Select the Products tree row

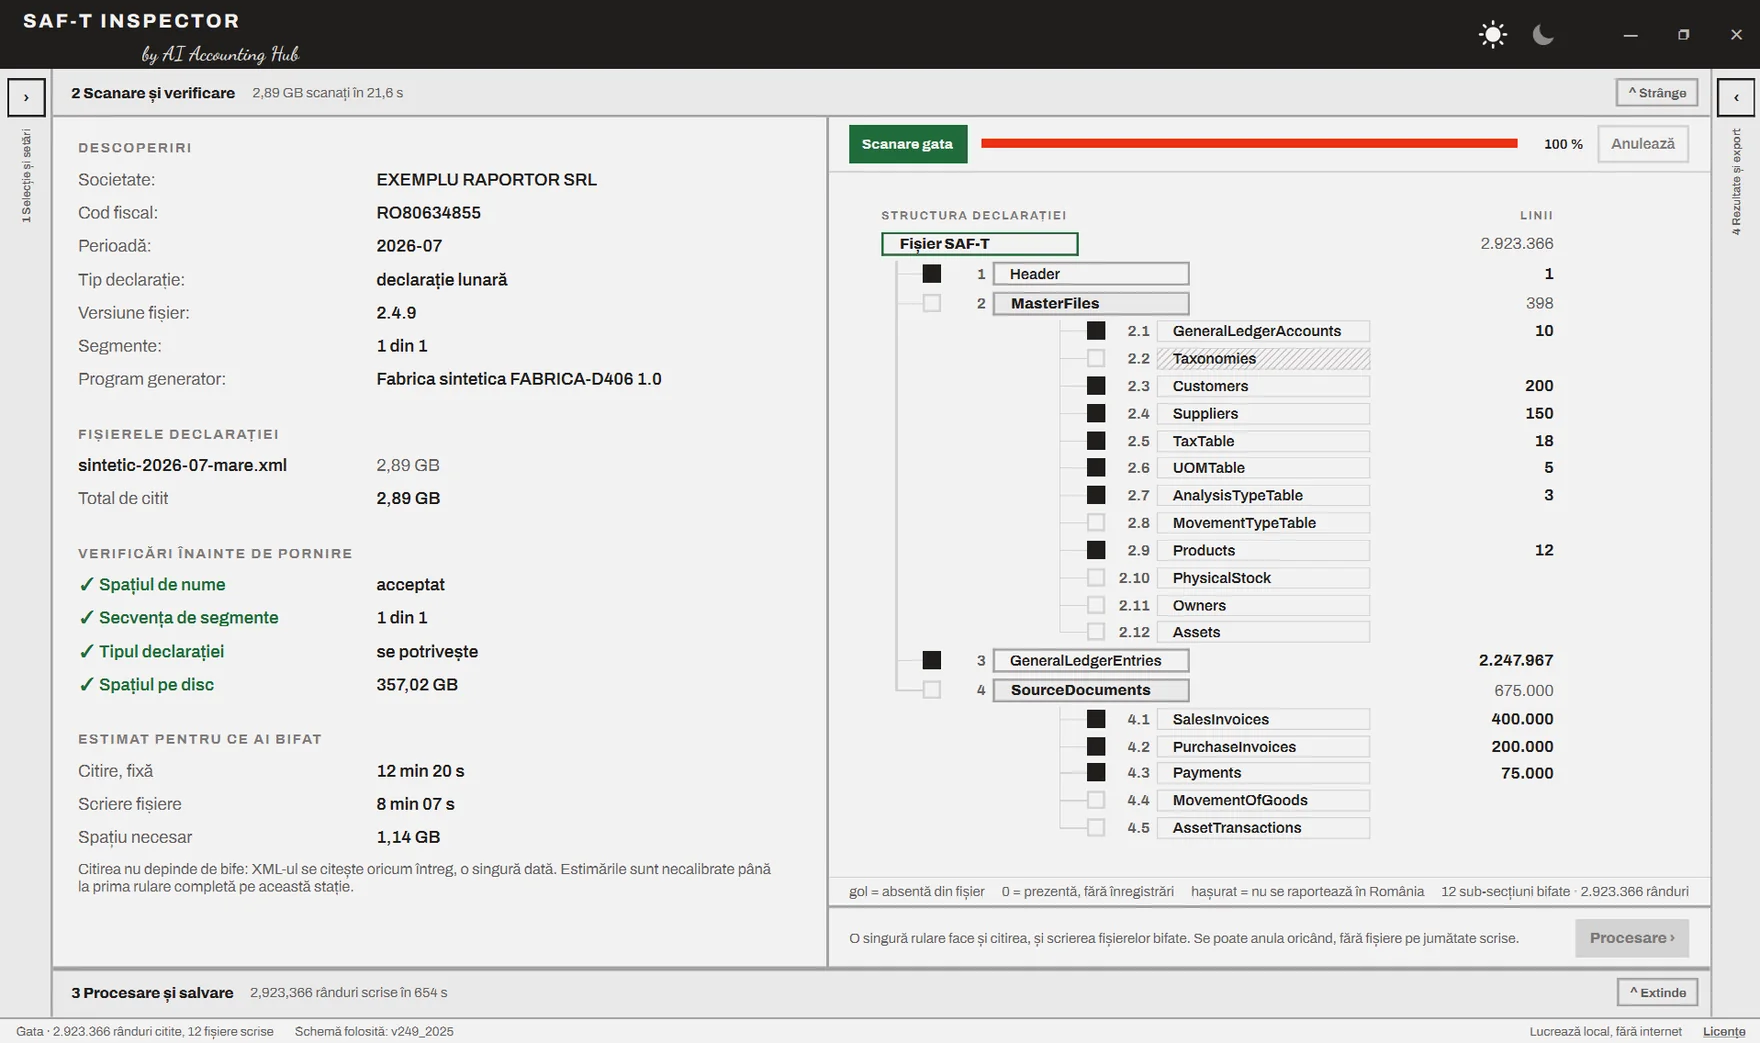[1263, 550]
